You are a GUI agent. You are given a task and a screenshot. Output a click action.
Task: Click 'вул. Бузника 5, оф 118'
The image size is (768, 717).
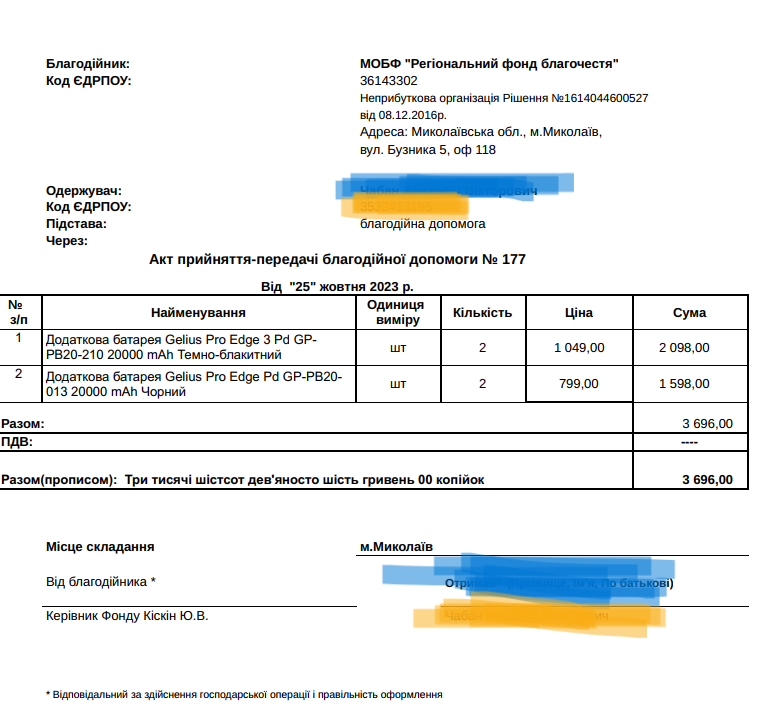(428, 150)
